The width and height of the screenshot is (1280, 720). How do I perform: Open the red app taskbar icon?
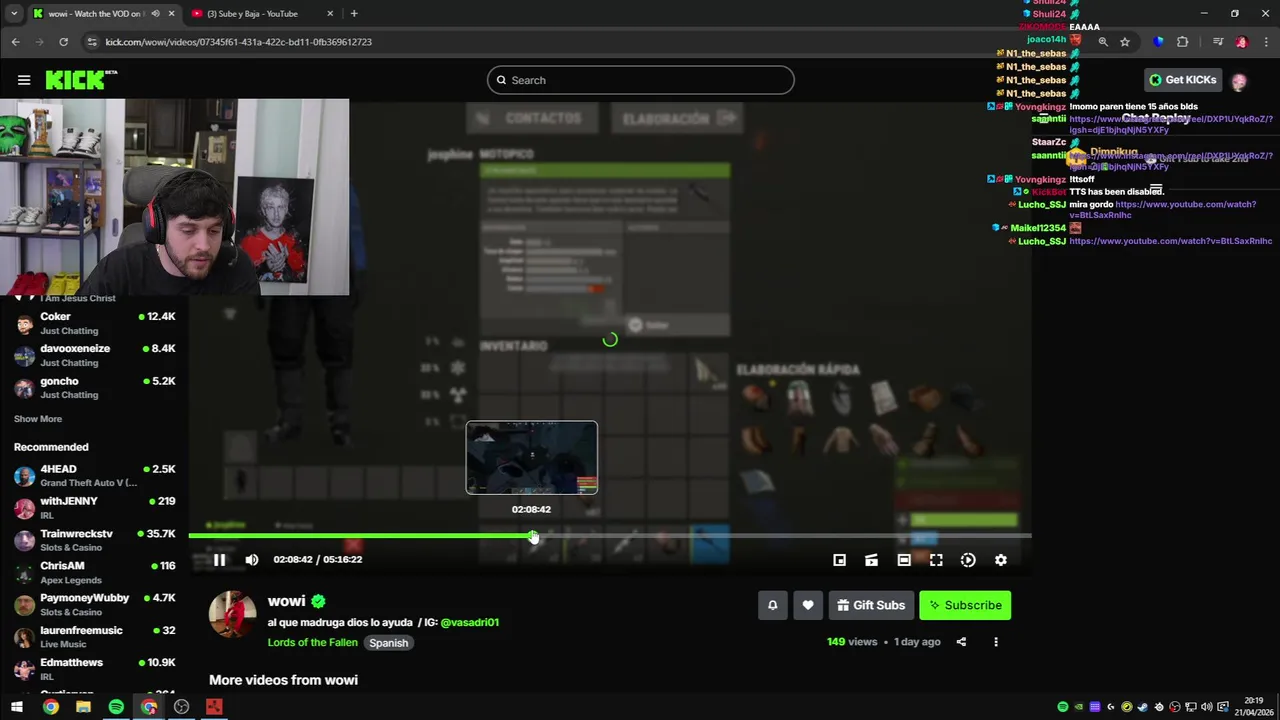coord(214,707)
